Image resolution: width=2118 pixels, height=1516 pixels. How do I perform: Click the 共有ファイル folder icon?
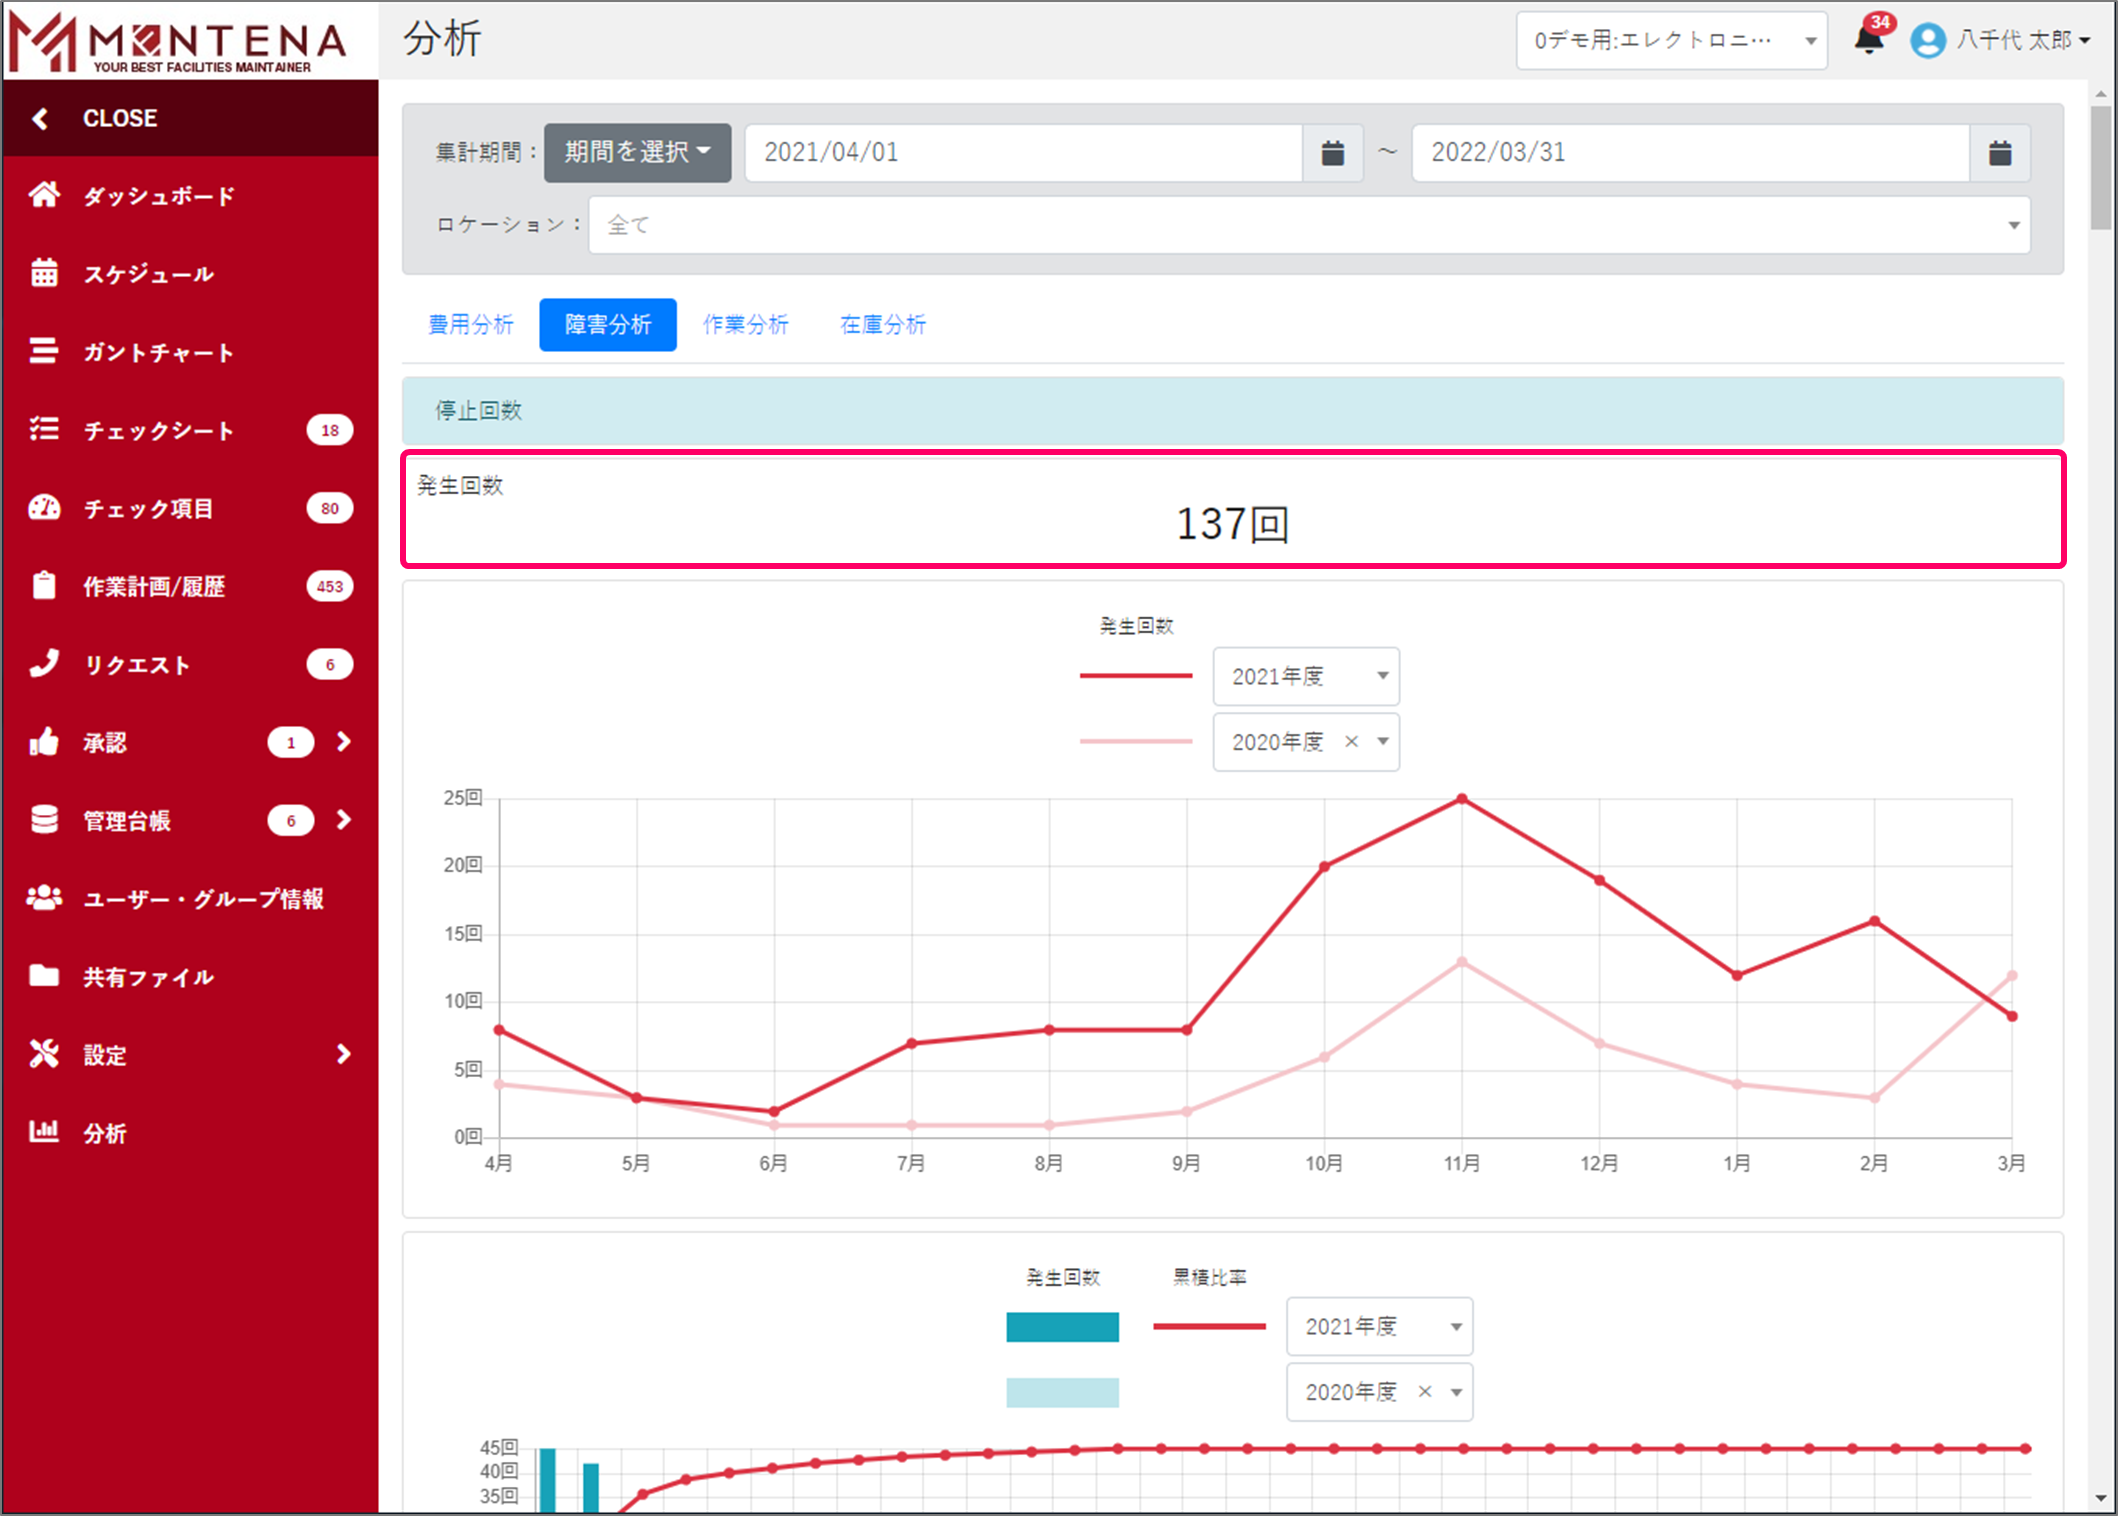click(x=44, y=976)
